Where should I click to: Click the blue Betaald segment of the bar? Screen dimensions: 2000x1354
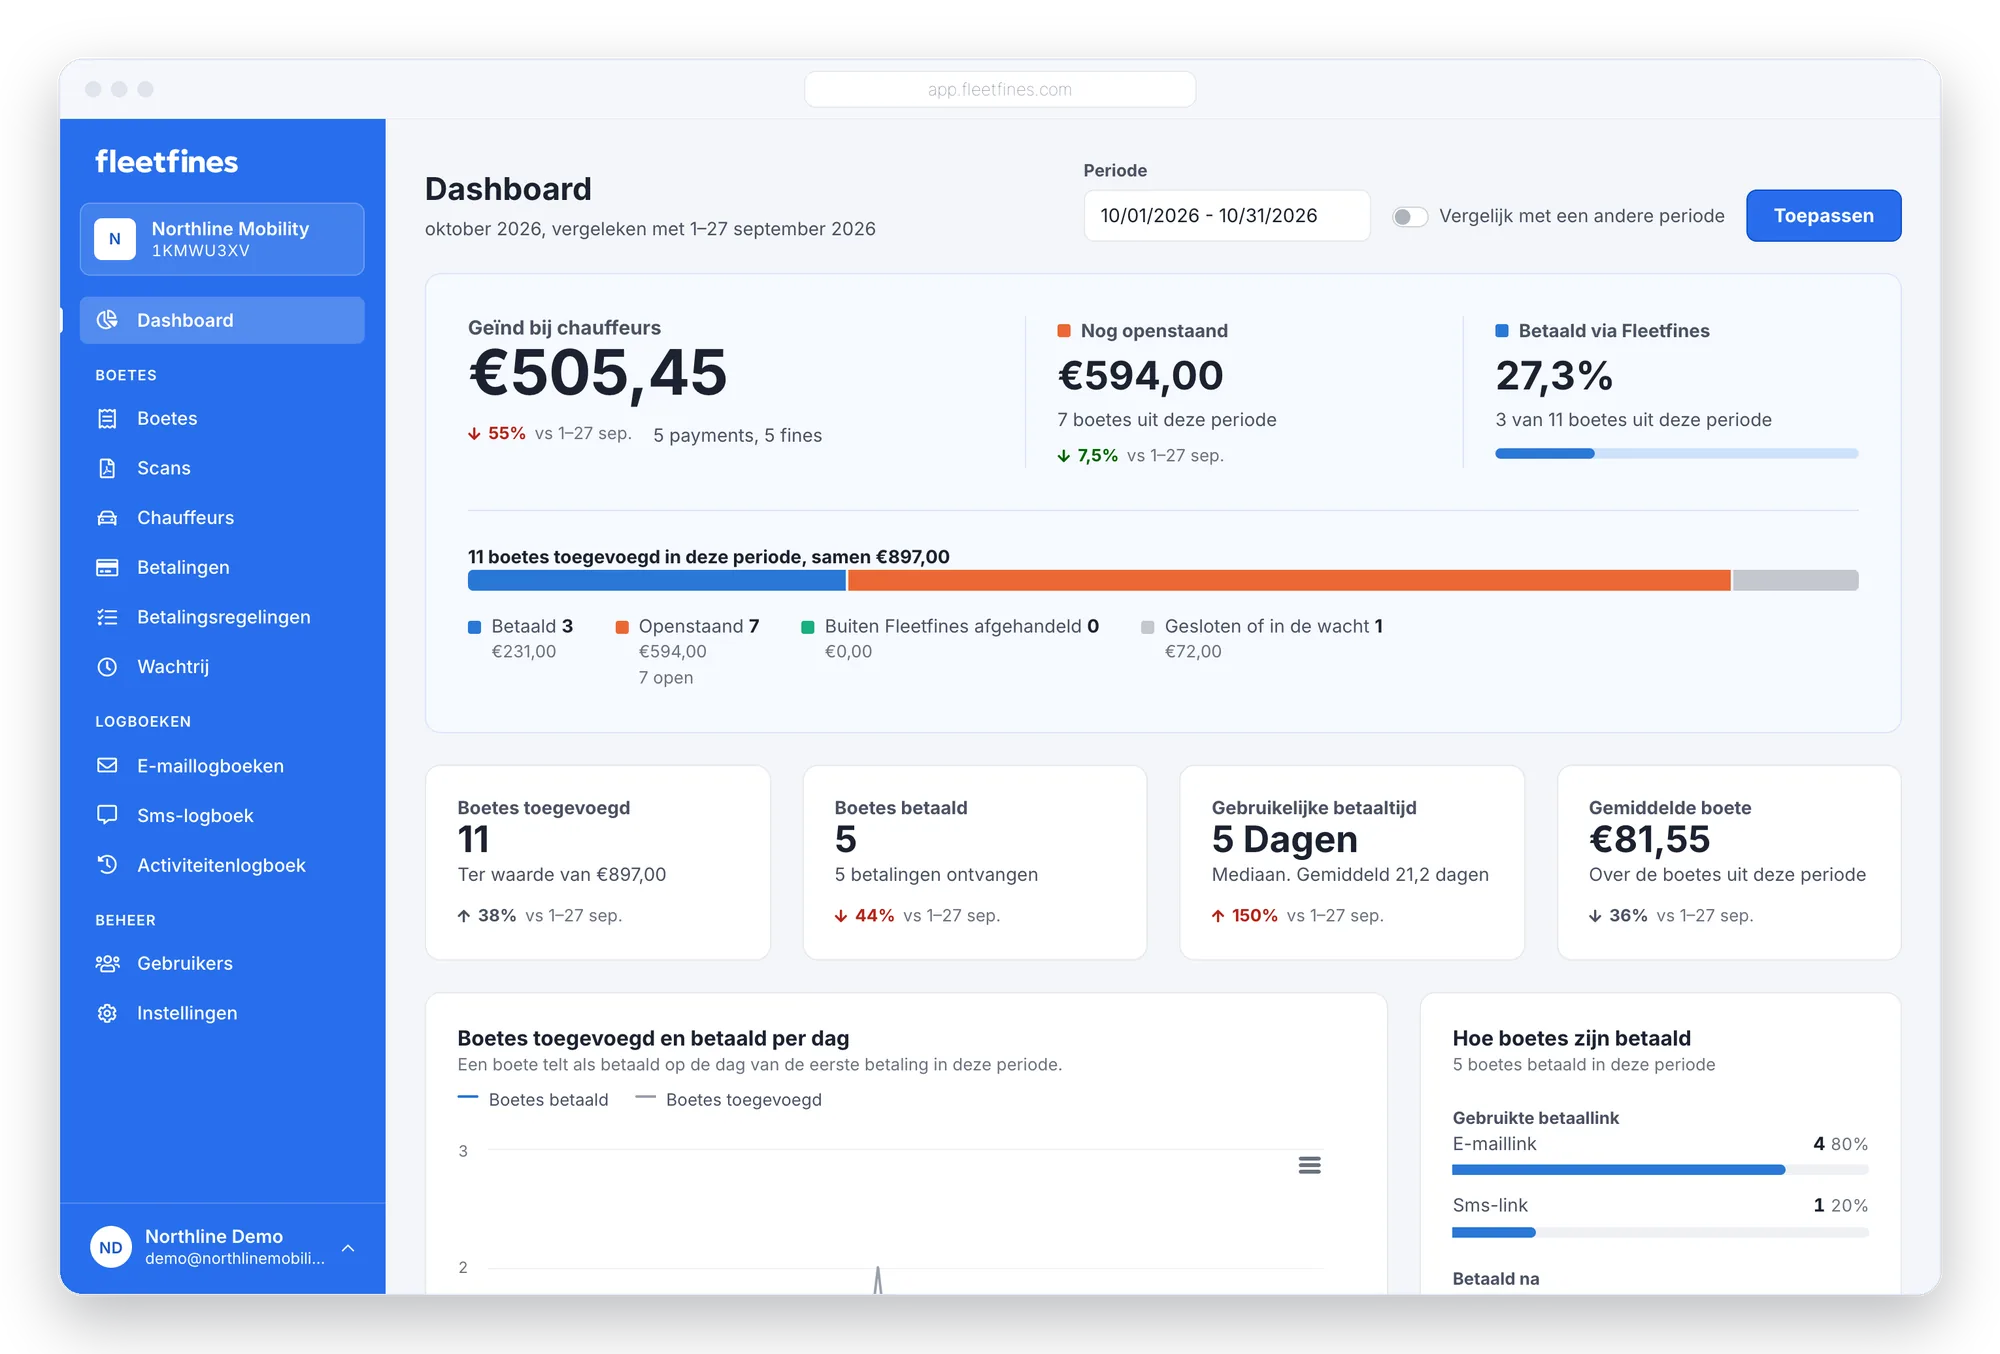pyautogui.click(x=656, y=580)
